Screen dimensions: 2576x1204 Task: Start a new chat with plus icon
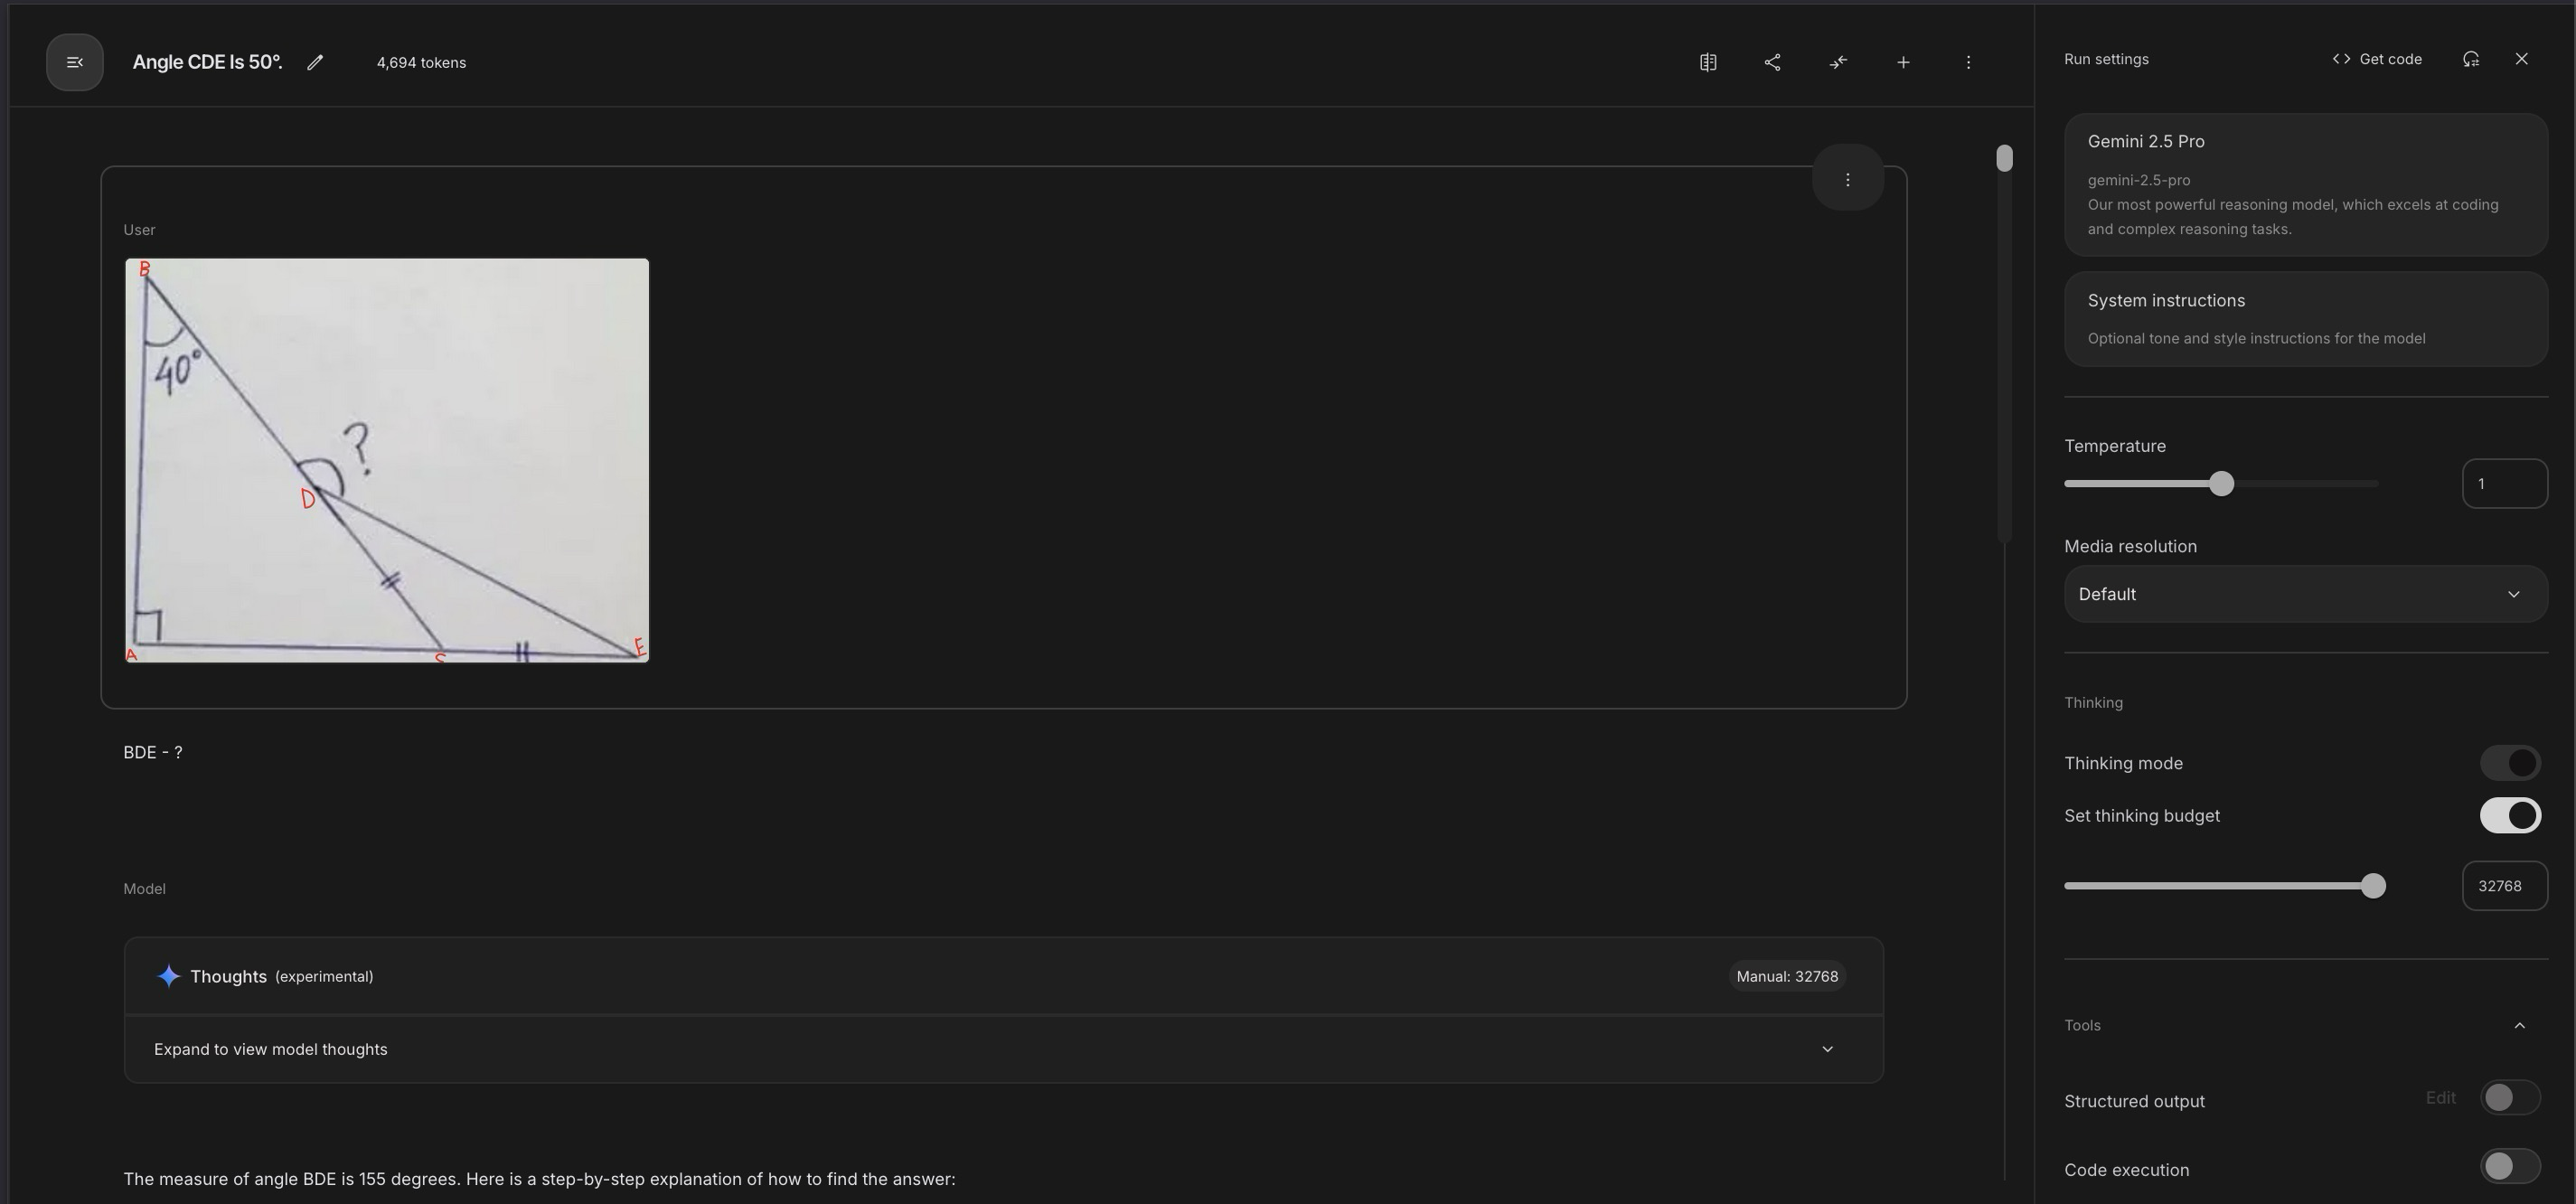tap(1903, 62)
